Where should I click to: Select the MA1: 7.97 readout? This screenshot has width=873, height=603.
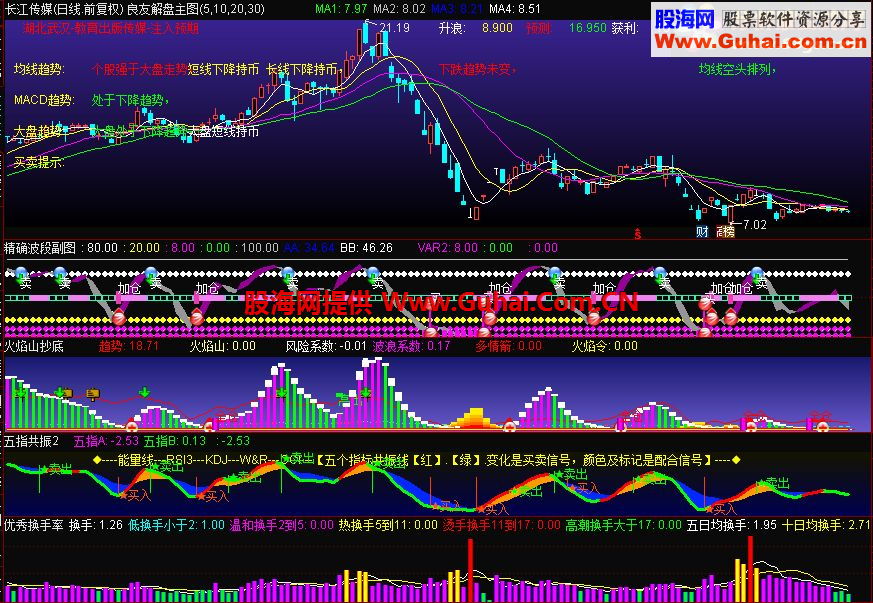(341, 8)
